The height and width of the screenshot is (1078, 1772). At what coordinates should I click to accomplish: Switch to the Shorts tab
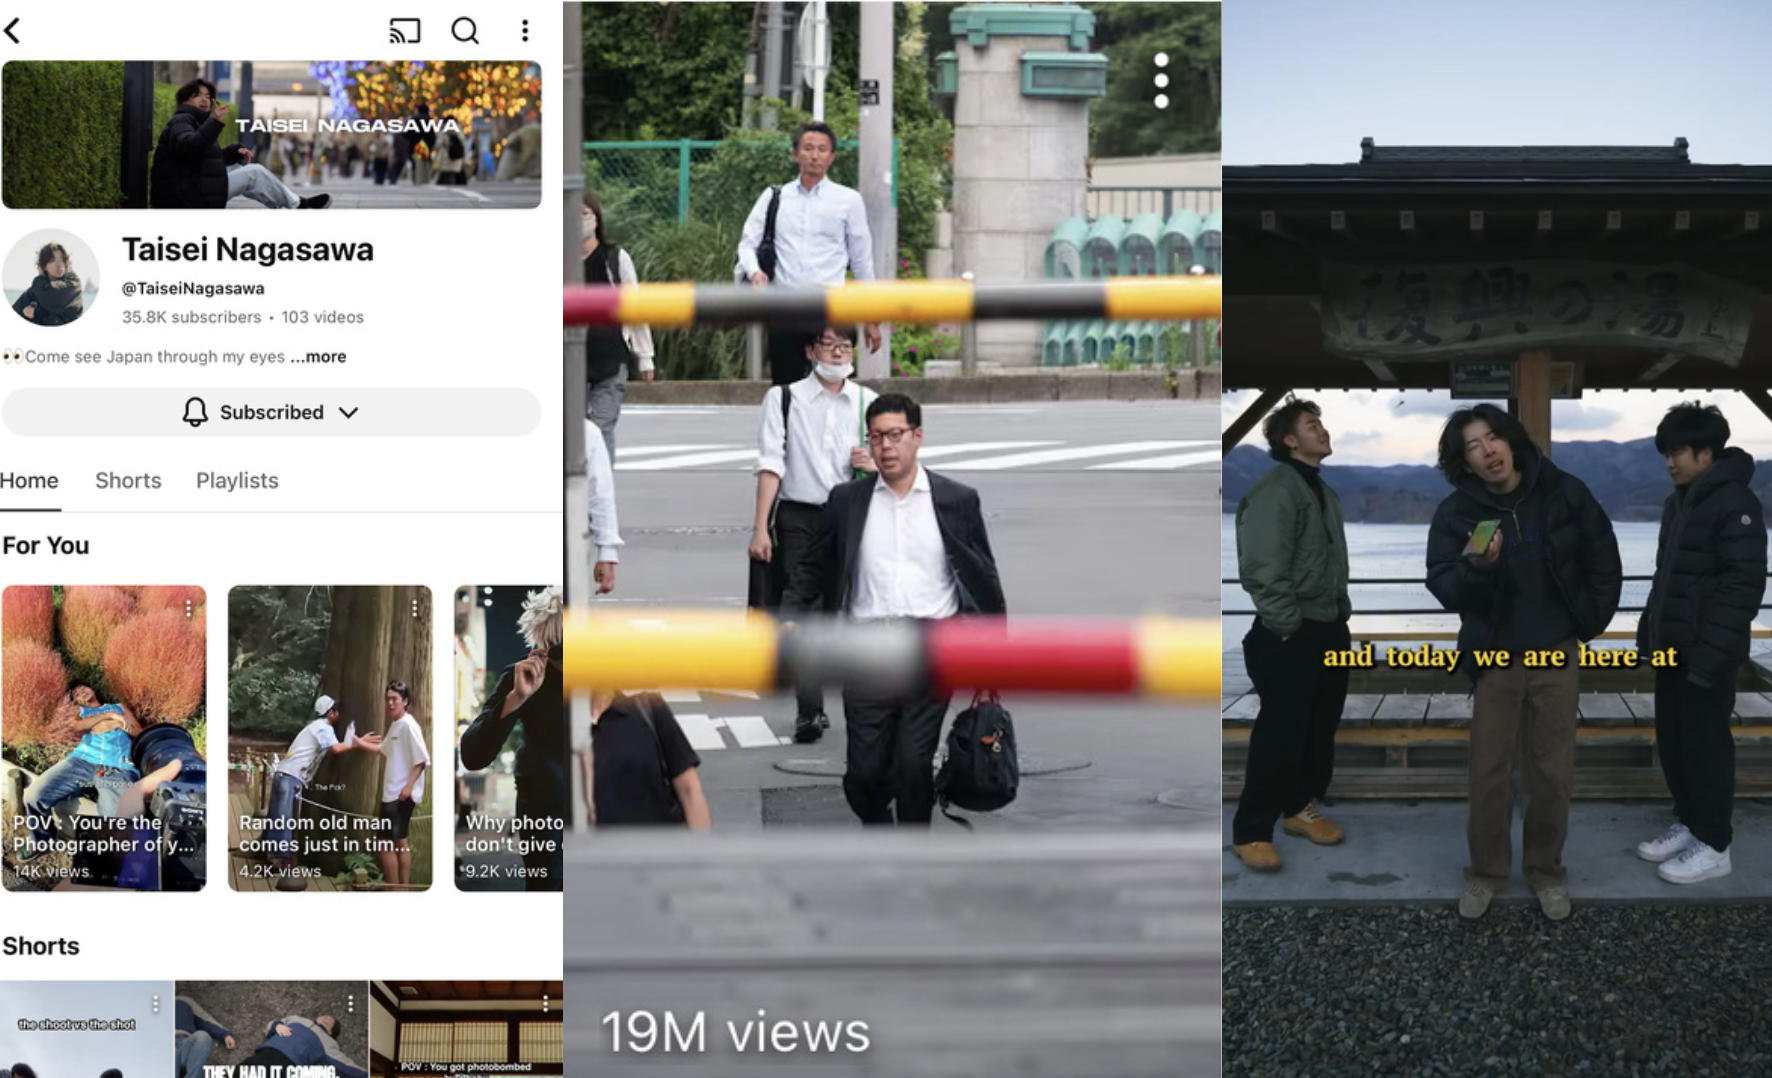pos(128,481)
